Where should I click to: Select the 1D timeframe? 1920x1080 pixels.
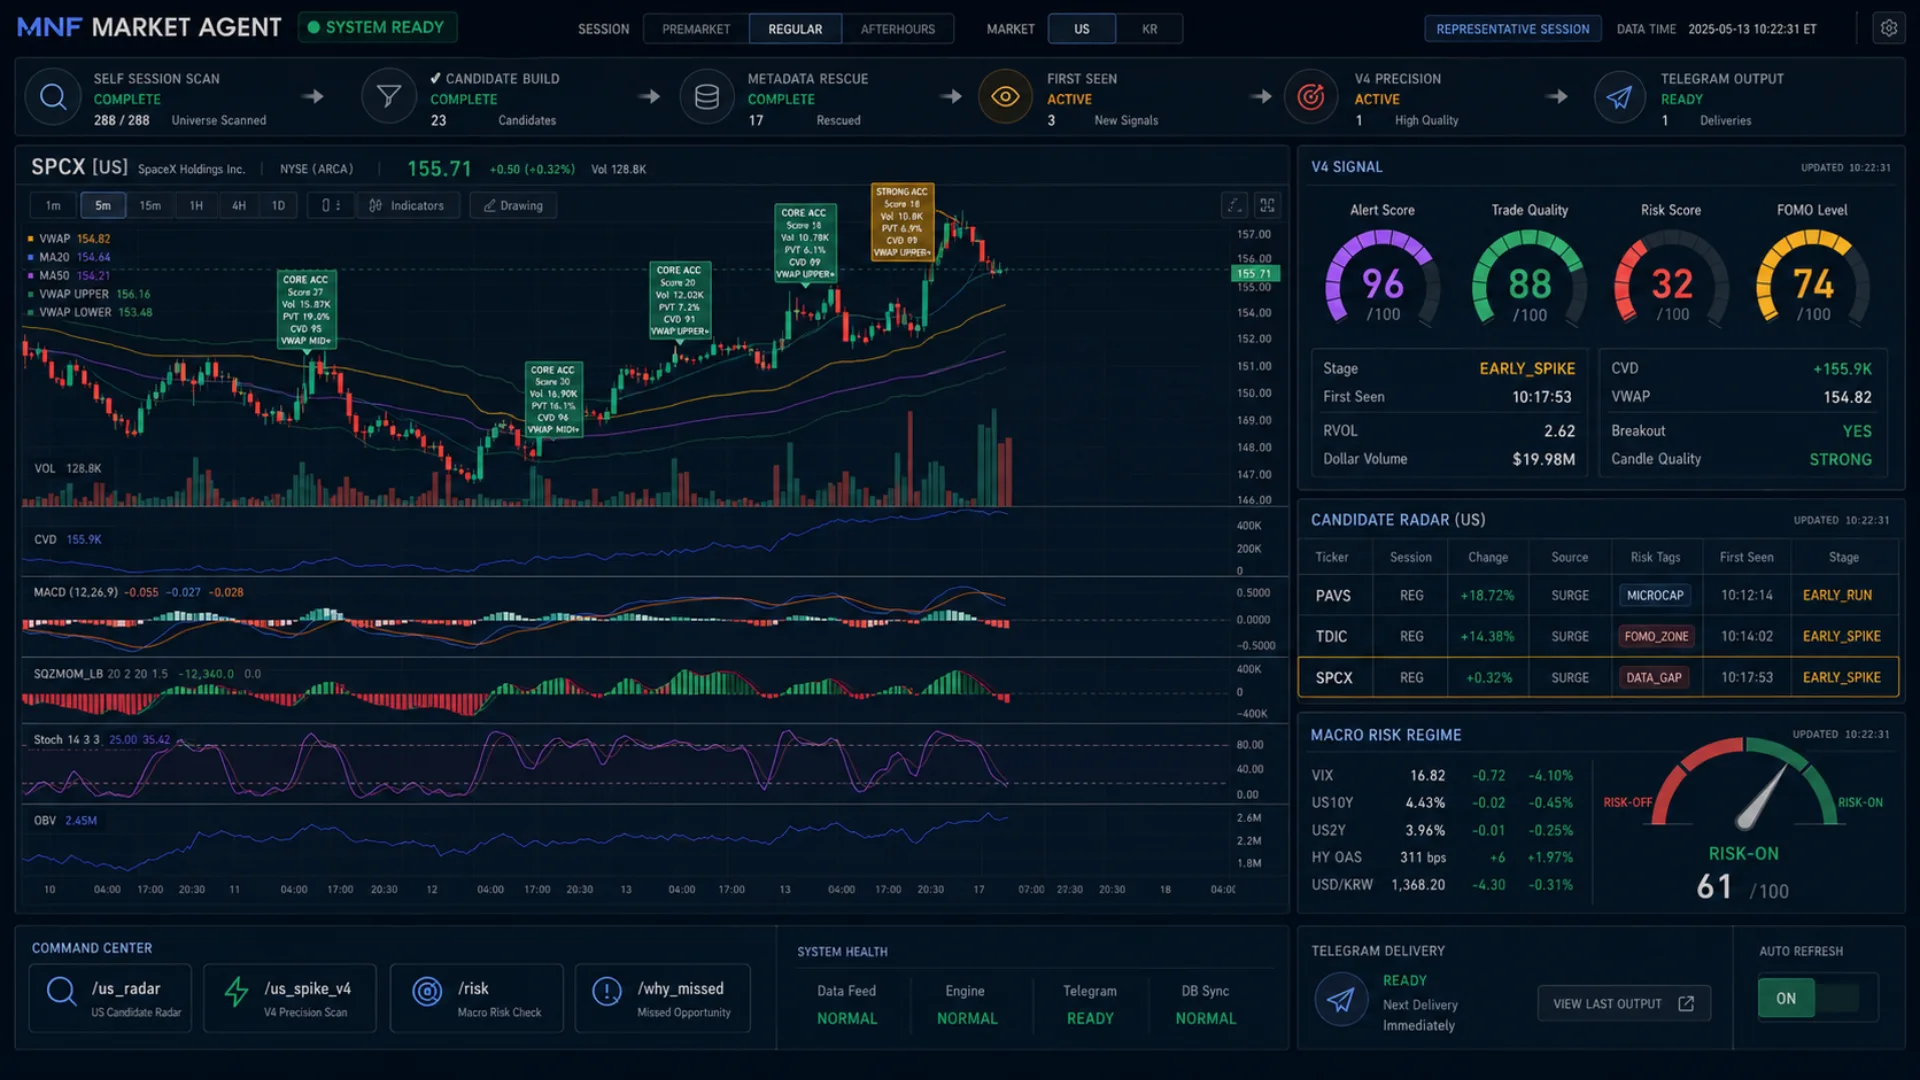coord(278,205)
